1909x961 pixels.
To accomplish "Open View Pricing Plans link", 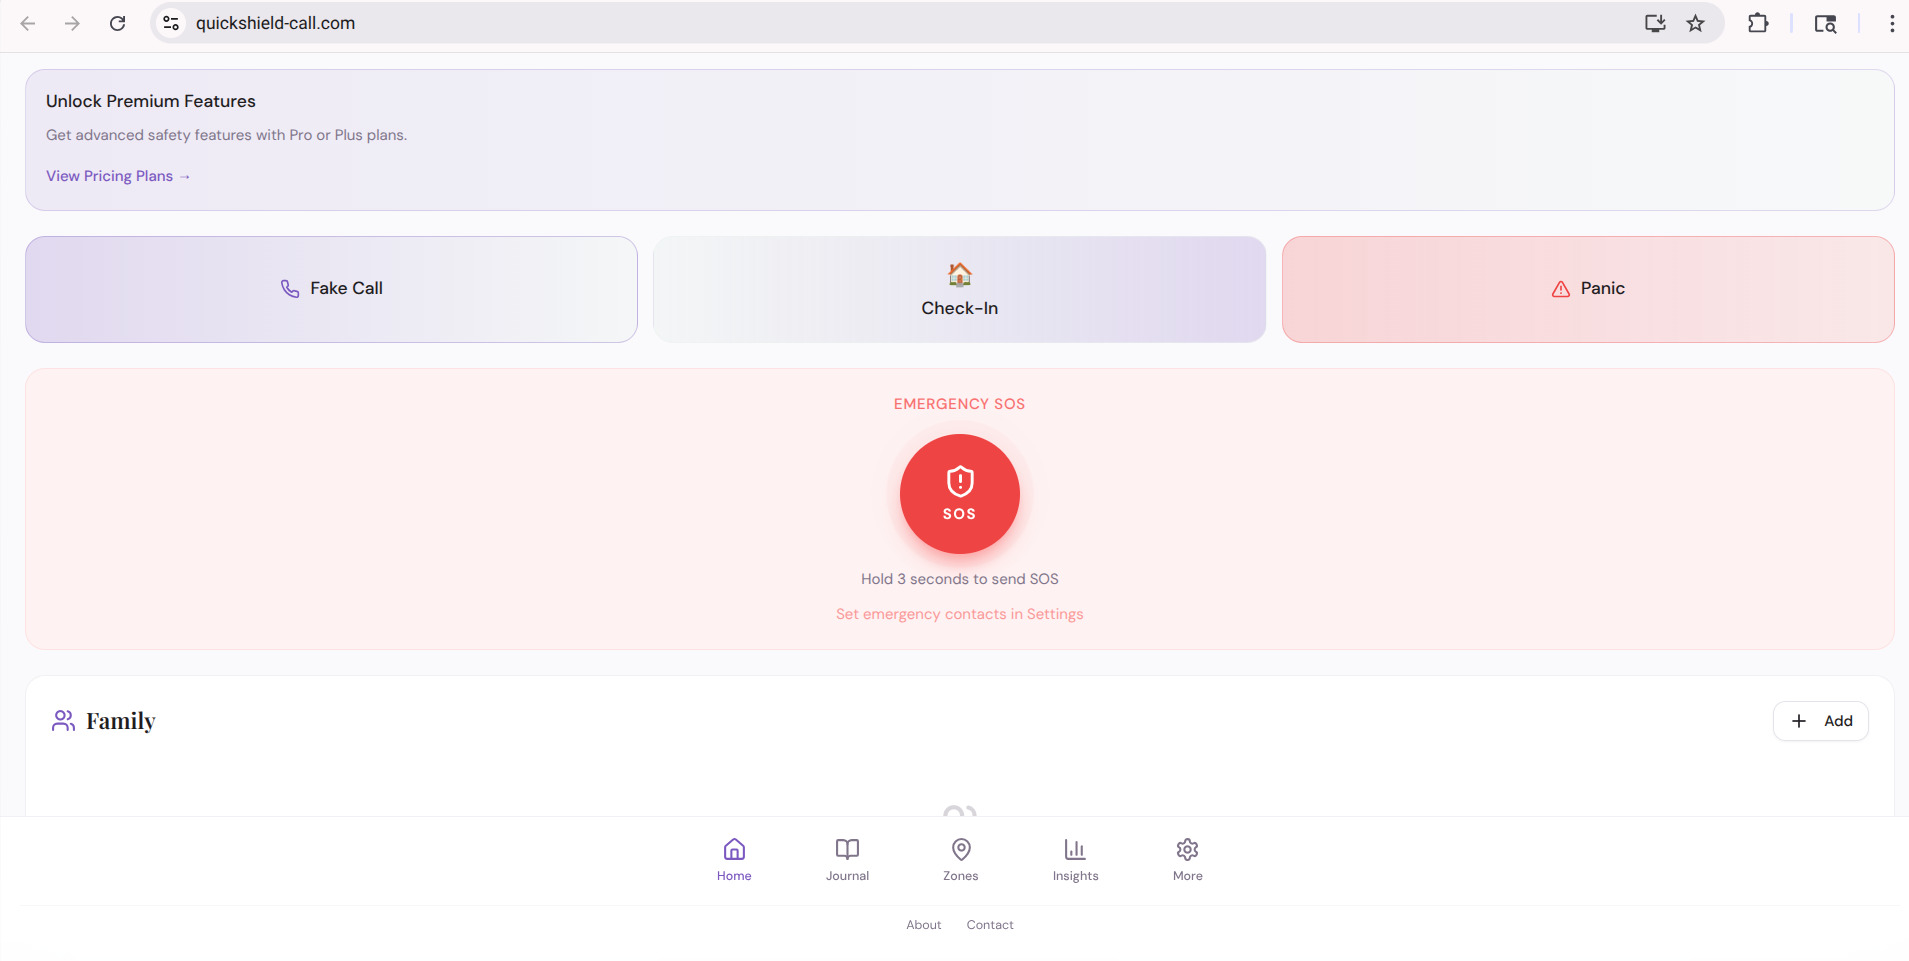I will click(x=118, y=176).
